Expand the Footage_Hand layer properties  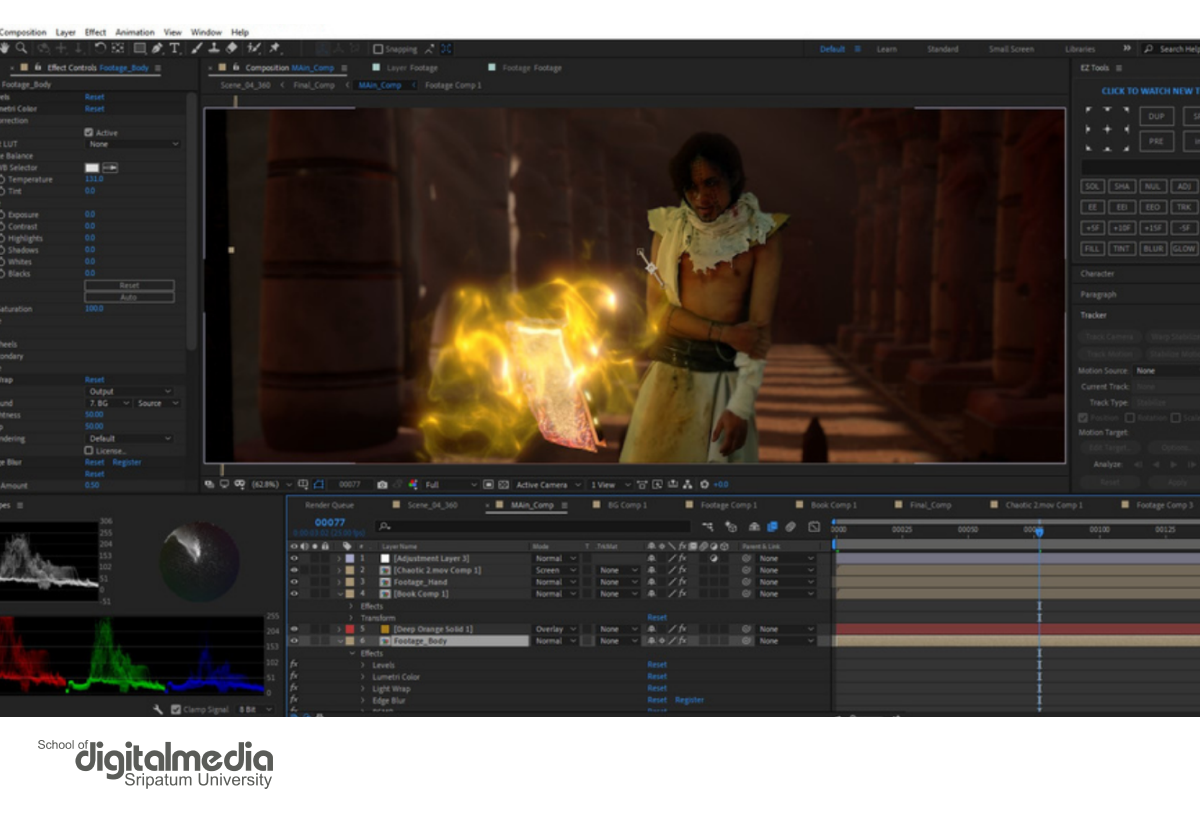click(339, 582)
